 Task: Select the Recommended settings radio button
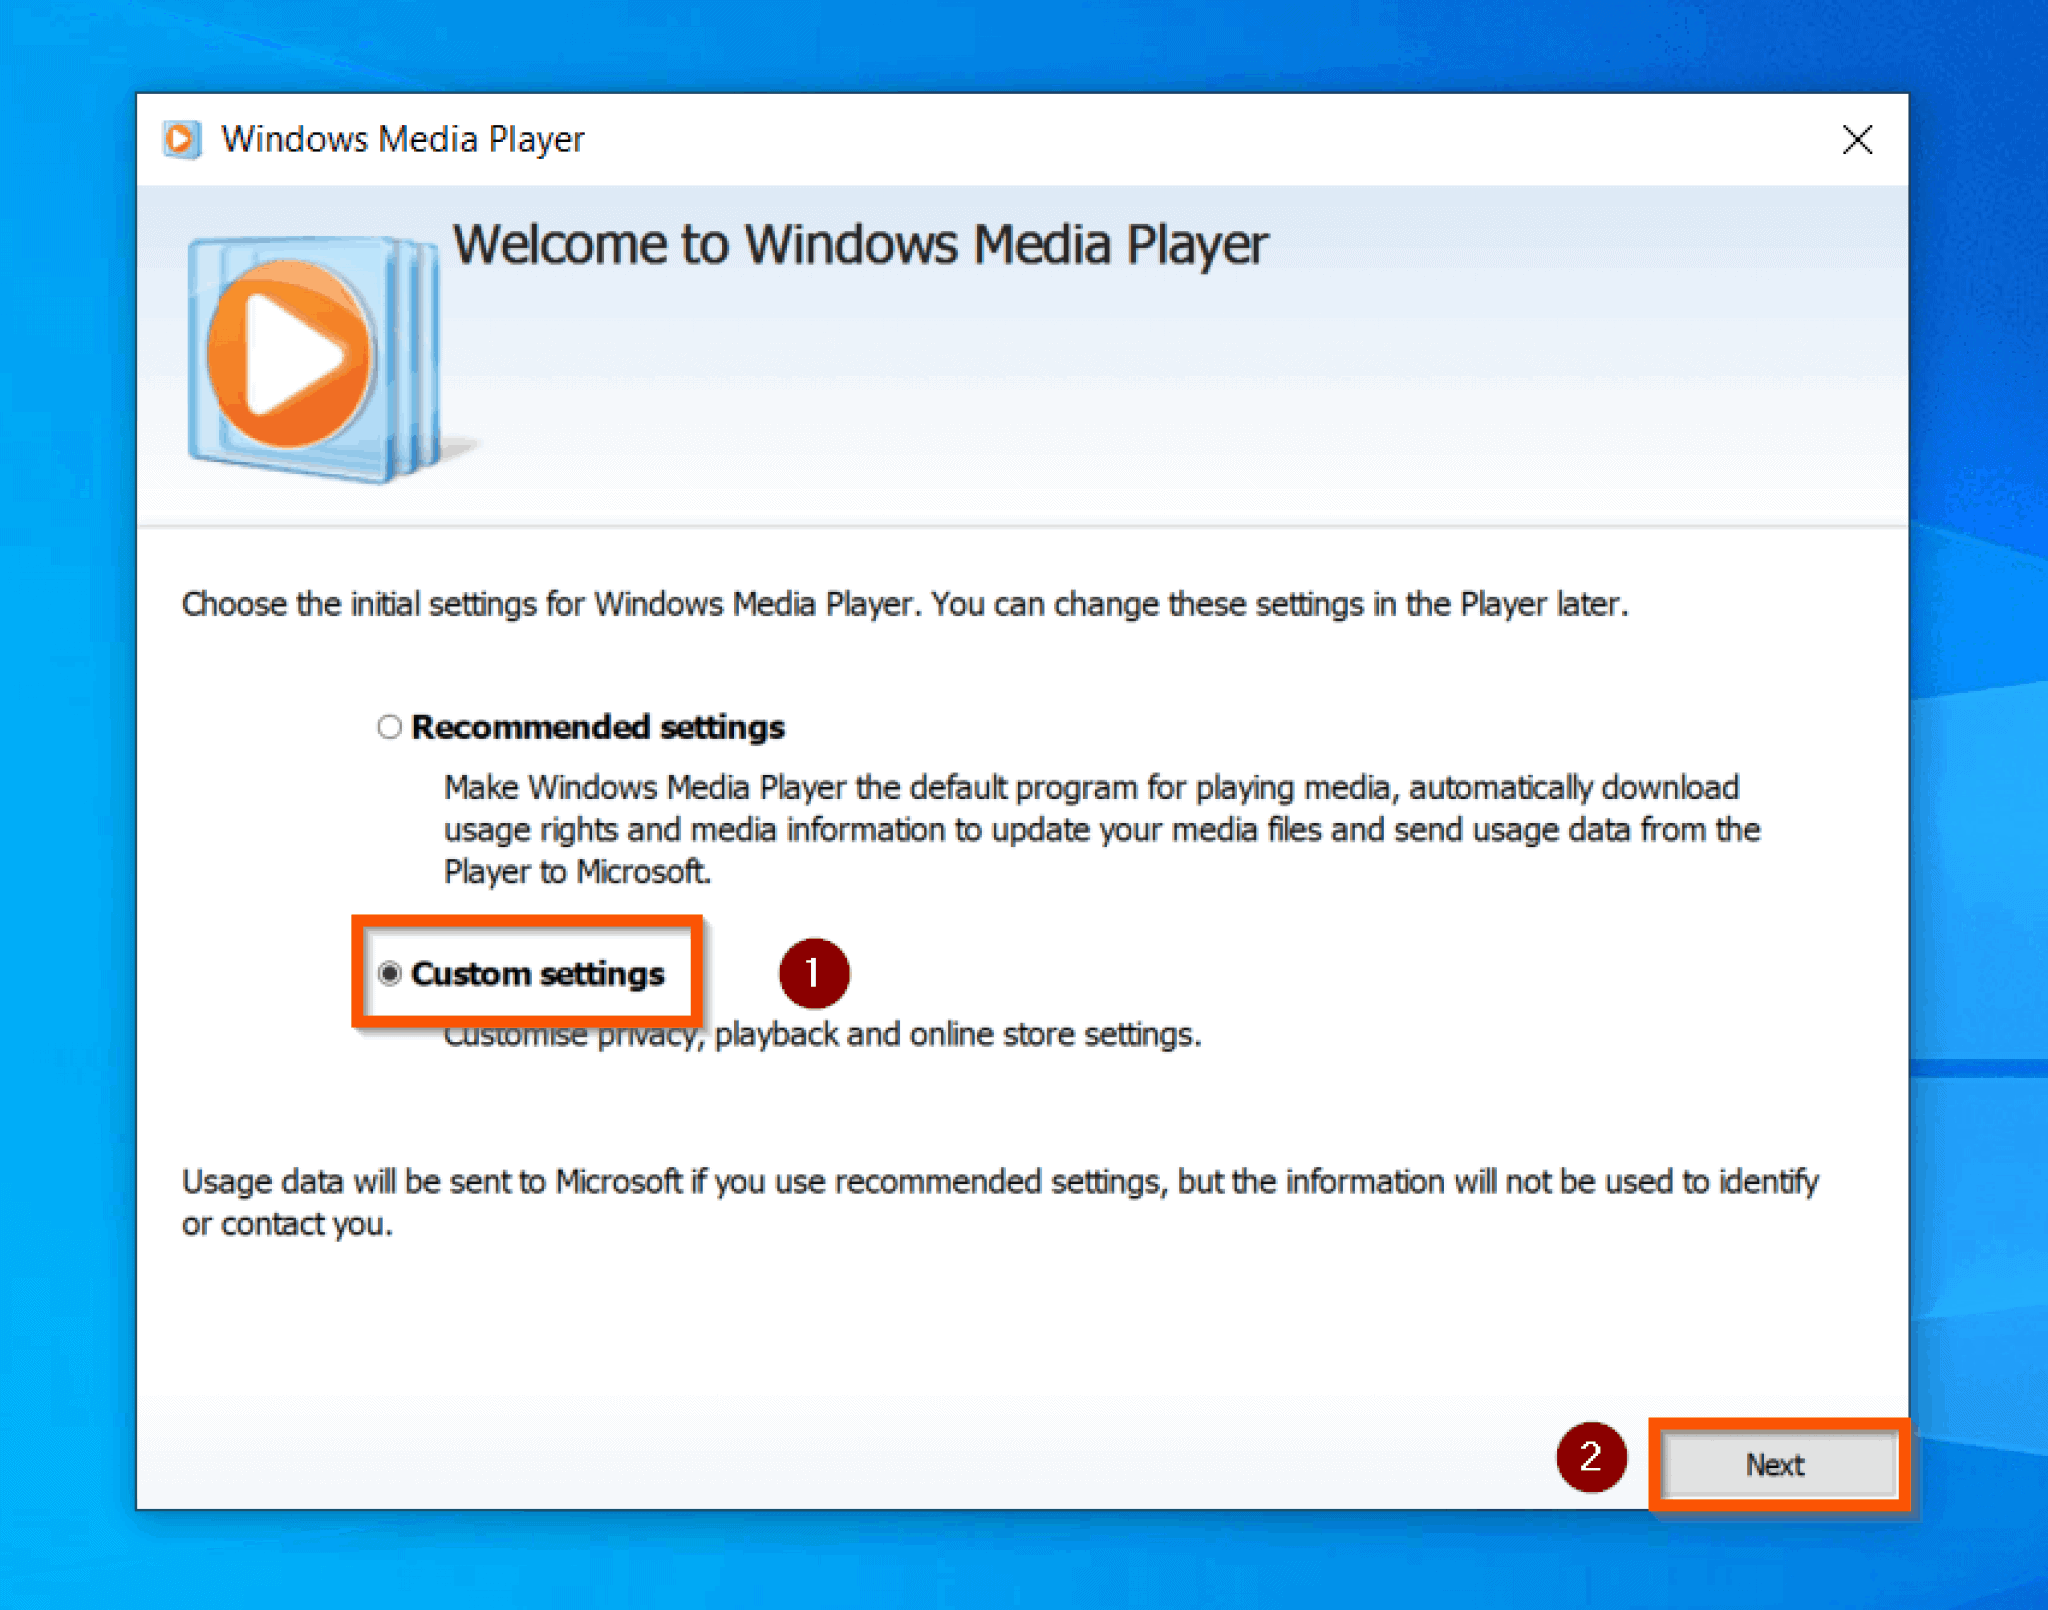pyautogui.click(x=389, y=727)
